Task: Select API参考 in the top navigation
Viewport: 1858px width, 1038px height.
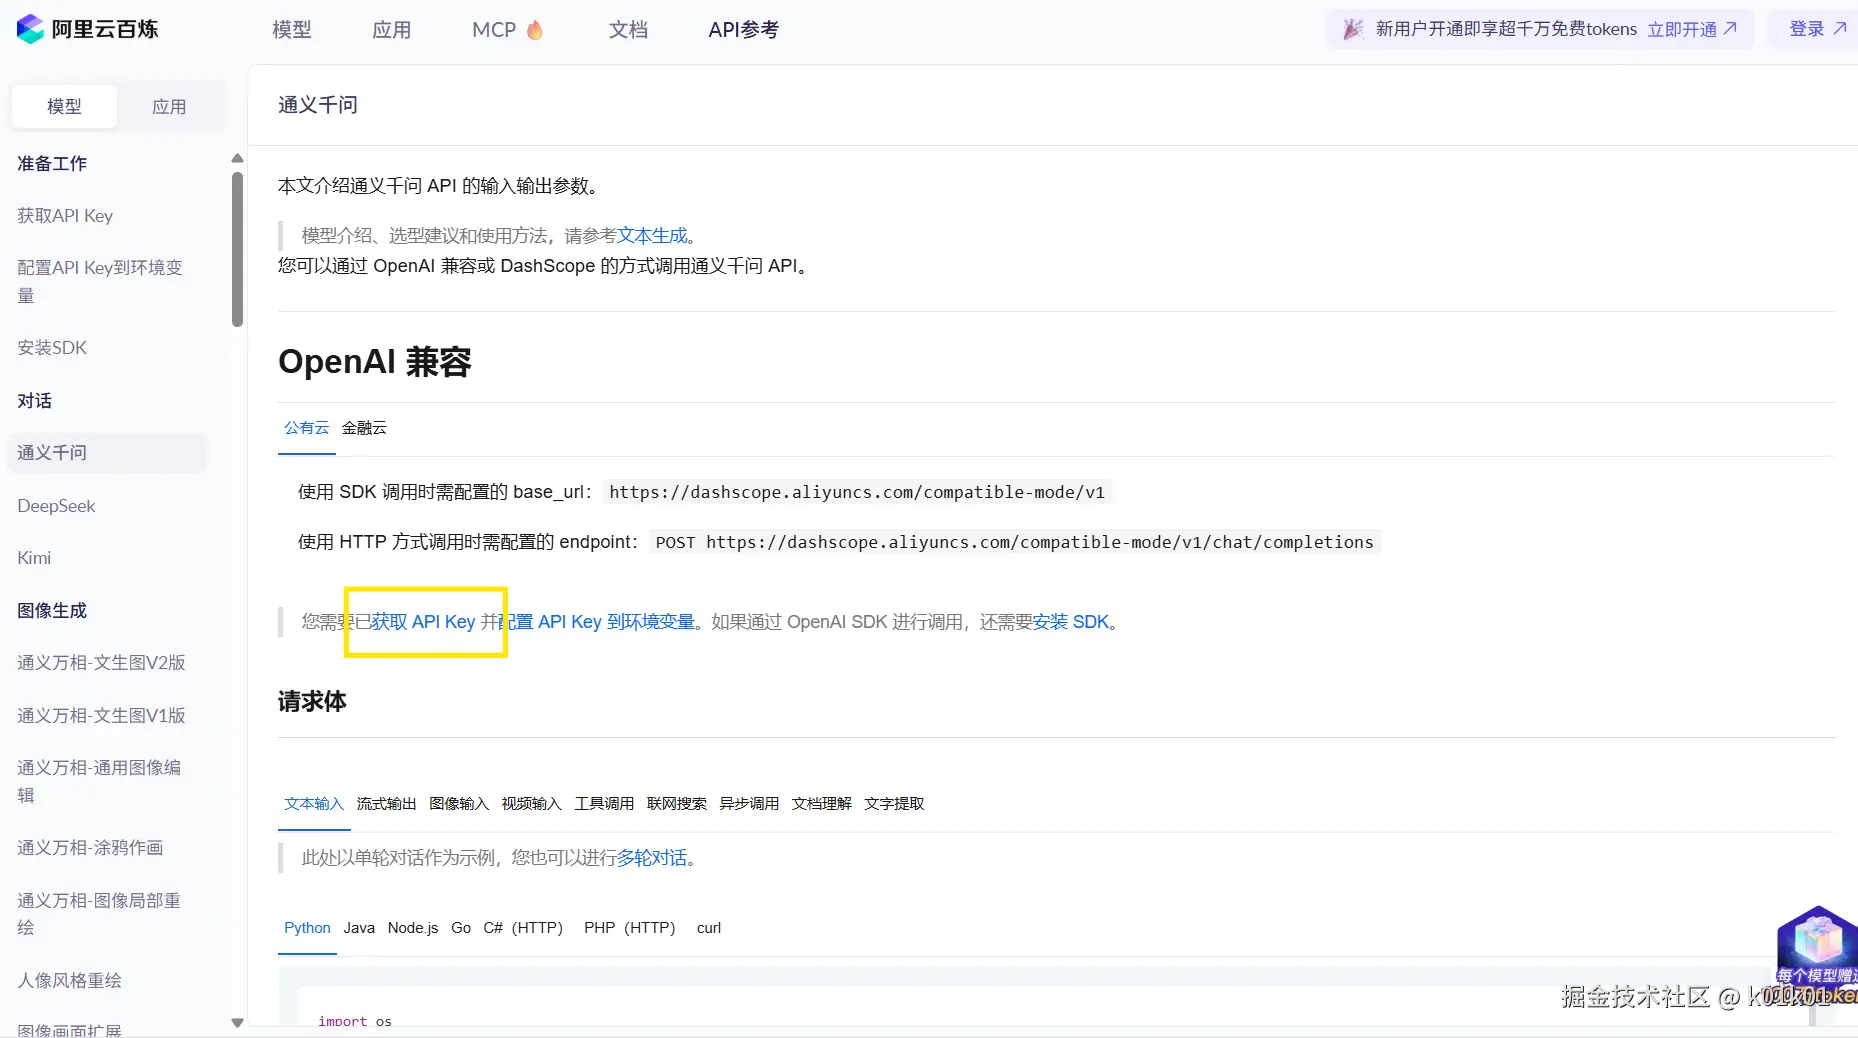Action: point(743,30)
